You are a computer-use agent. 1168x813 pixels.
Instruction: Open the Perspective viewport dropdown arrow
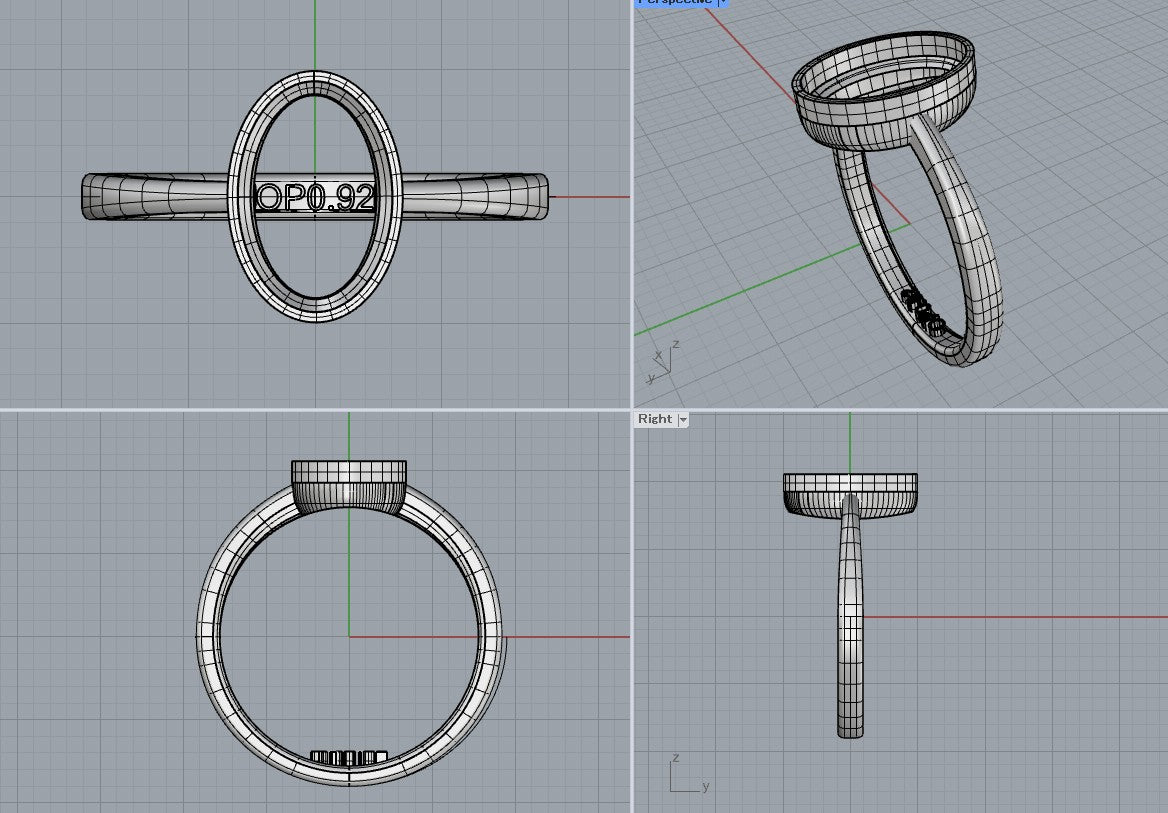[x=722, y=2]
